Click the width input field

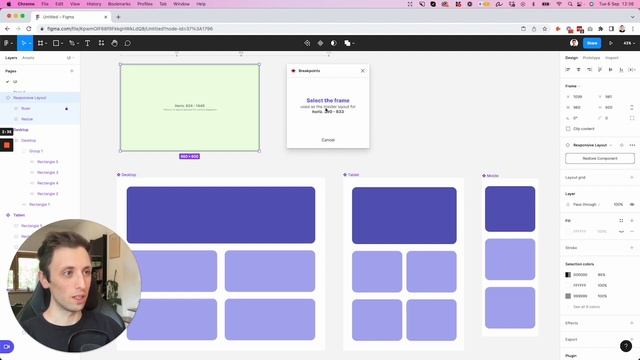tap(580, 107)
